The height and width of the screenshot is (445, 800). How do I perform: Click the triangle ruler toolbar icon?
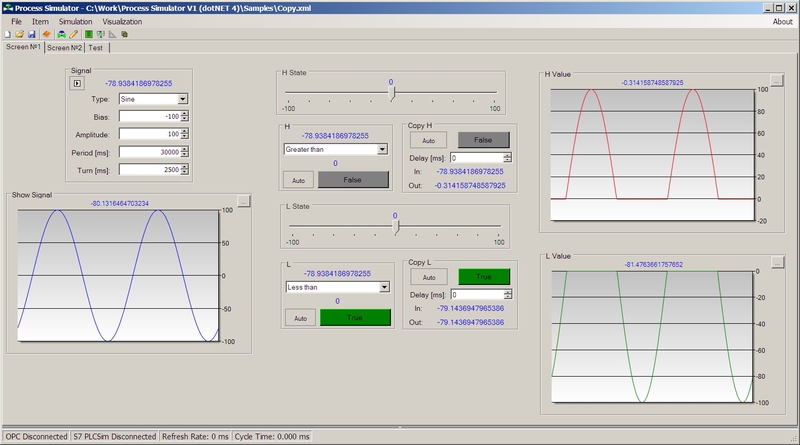click(112, 33)
